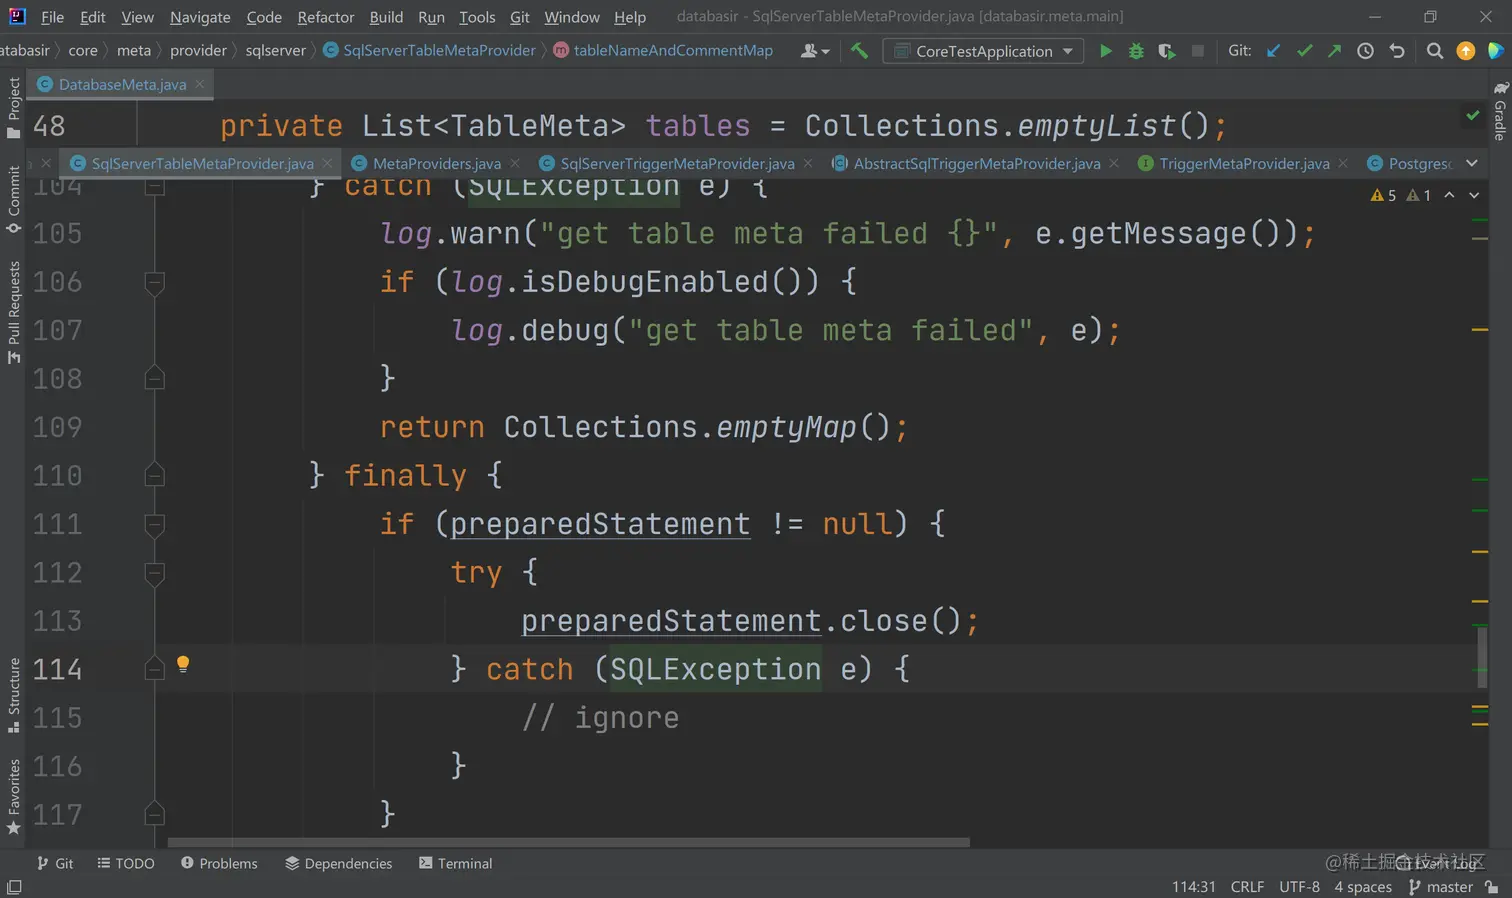Run CoreTestApplication with the green play icon
1512x898 pixels.
1105,51
